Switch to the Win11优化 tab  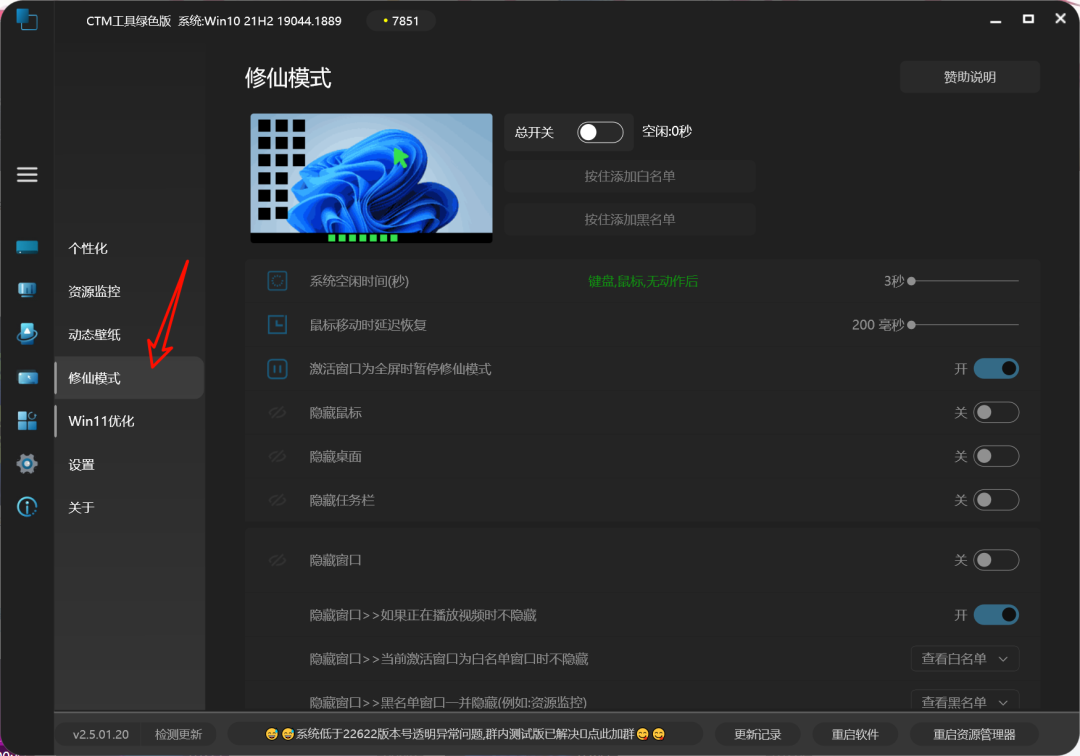click(x=103, y=420)
